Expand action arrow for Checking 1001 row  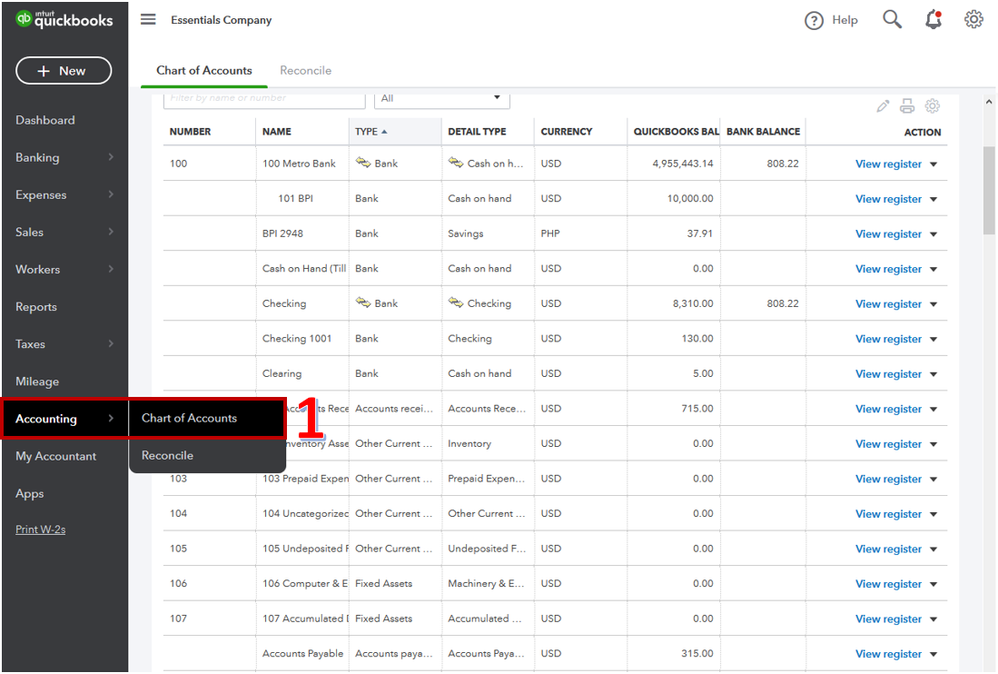point(933,339)
